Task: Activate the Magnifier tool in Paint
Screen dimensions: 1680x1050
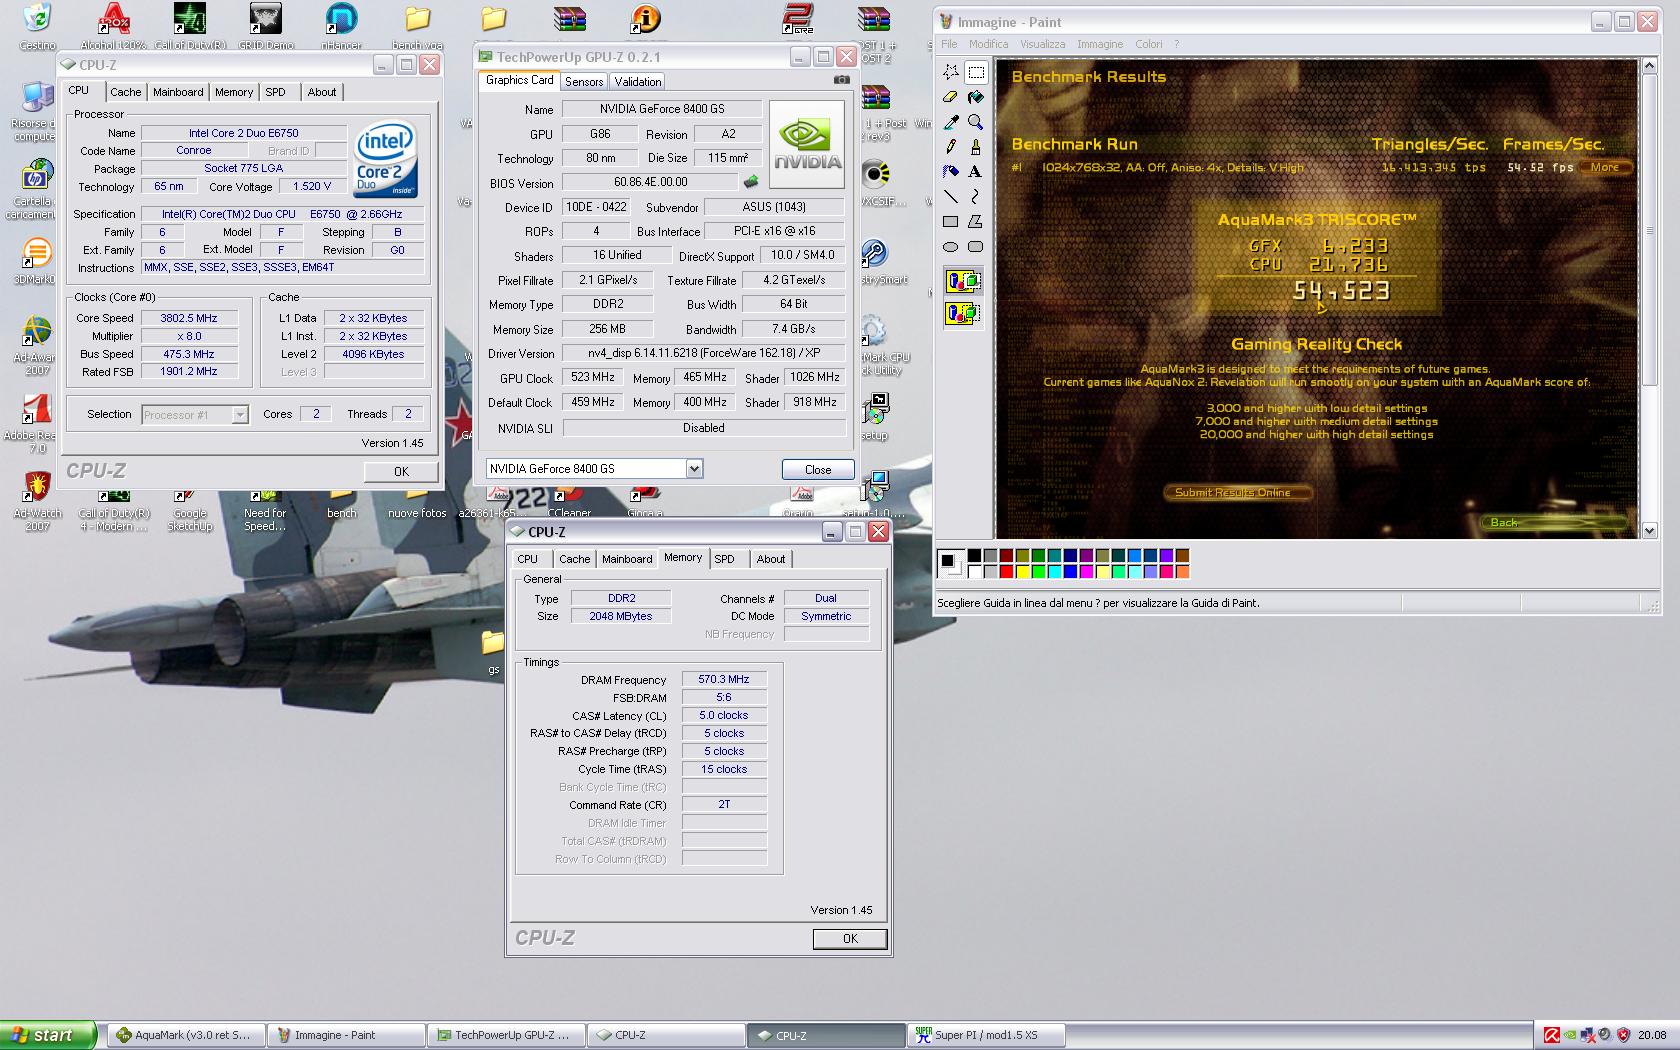Action: pos(976,122)
